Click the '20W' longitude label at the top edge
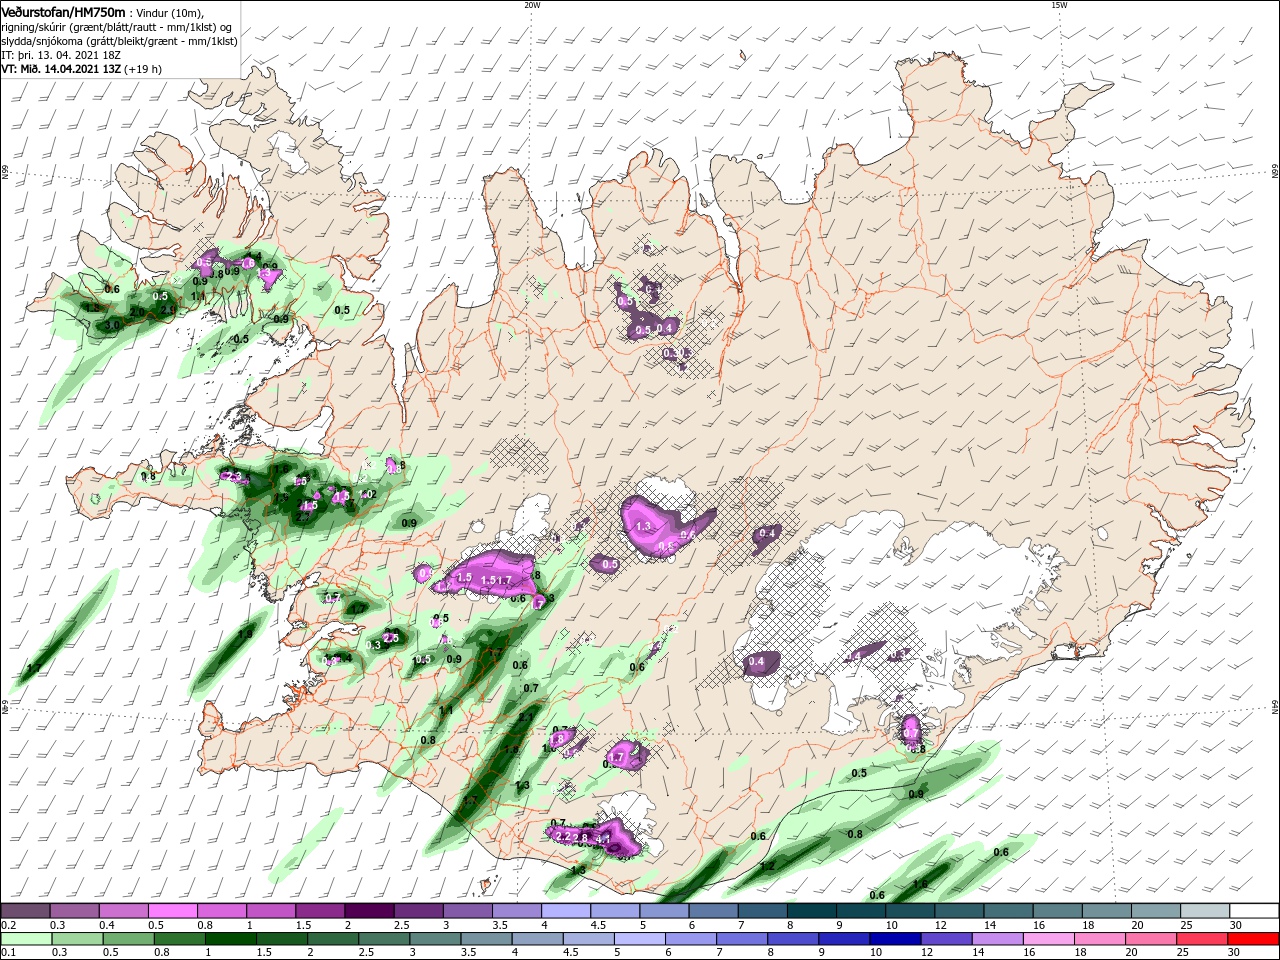This screenshot has height=960, width=1280. pyautogui.click(x=532, y=5)
